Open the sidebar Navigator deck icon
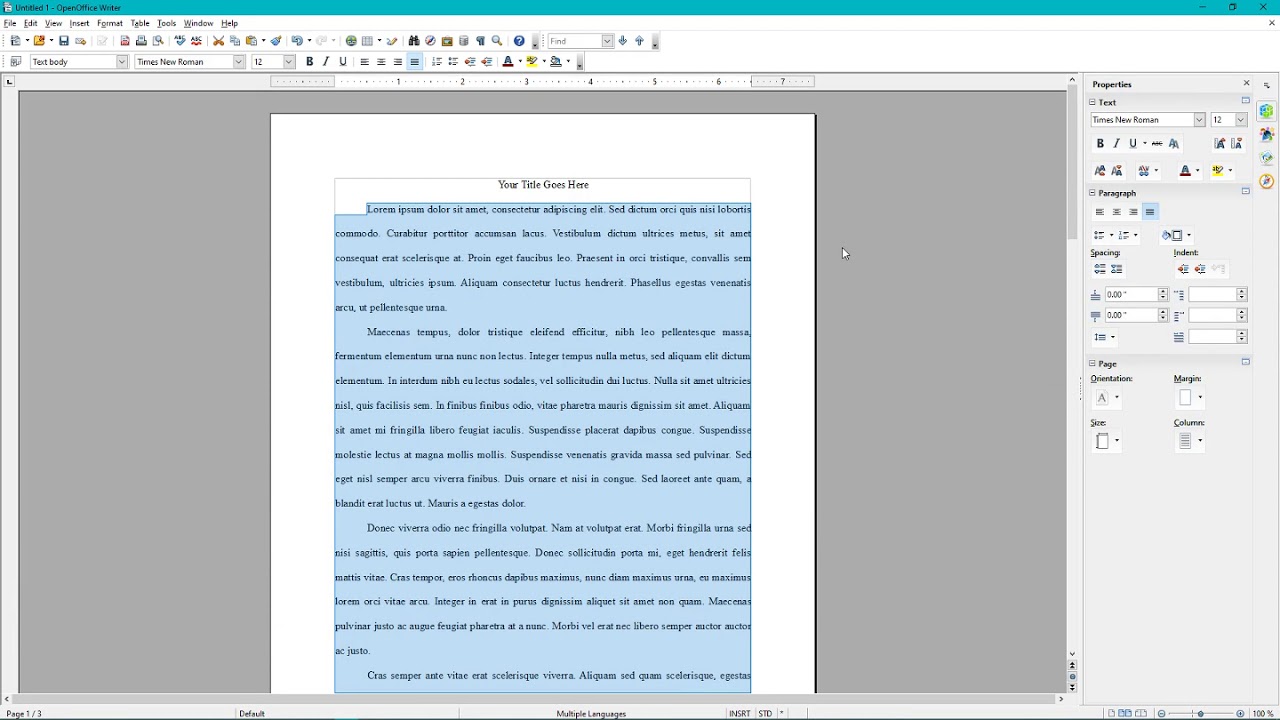1280x720 pixels. coord(1267,181)
